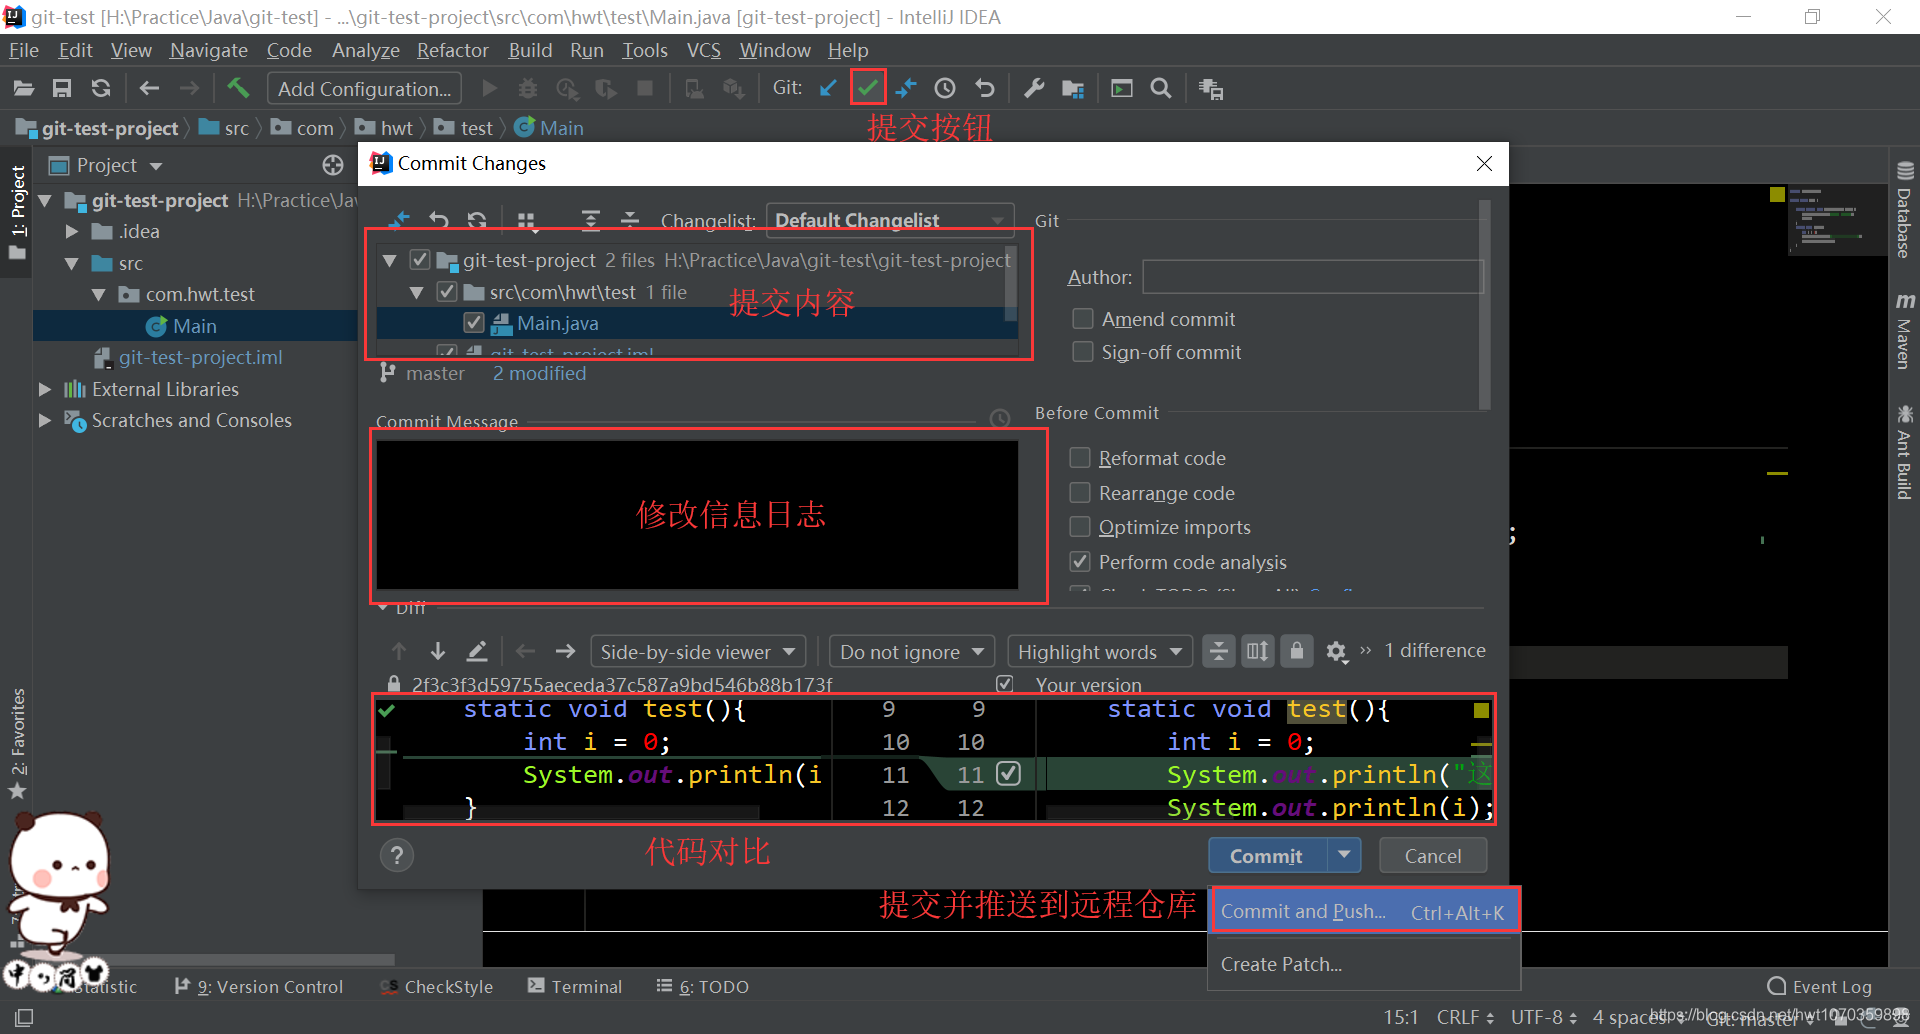Click Commit button dropdown arrow
The height and width of the screenshot is (1034, 1920).
tap(1344, 855)
